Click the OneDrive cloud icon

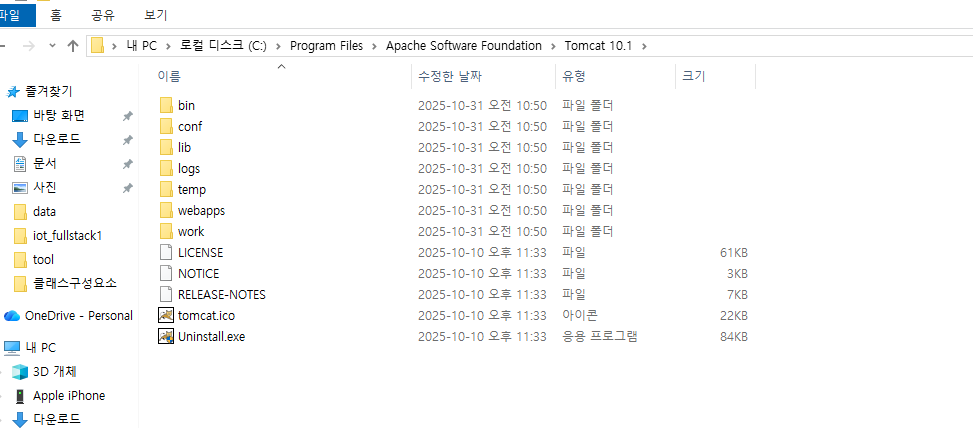12,316
